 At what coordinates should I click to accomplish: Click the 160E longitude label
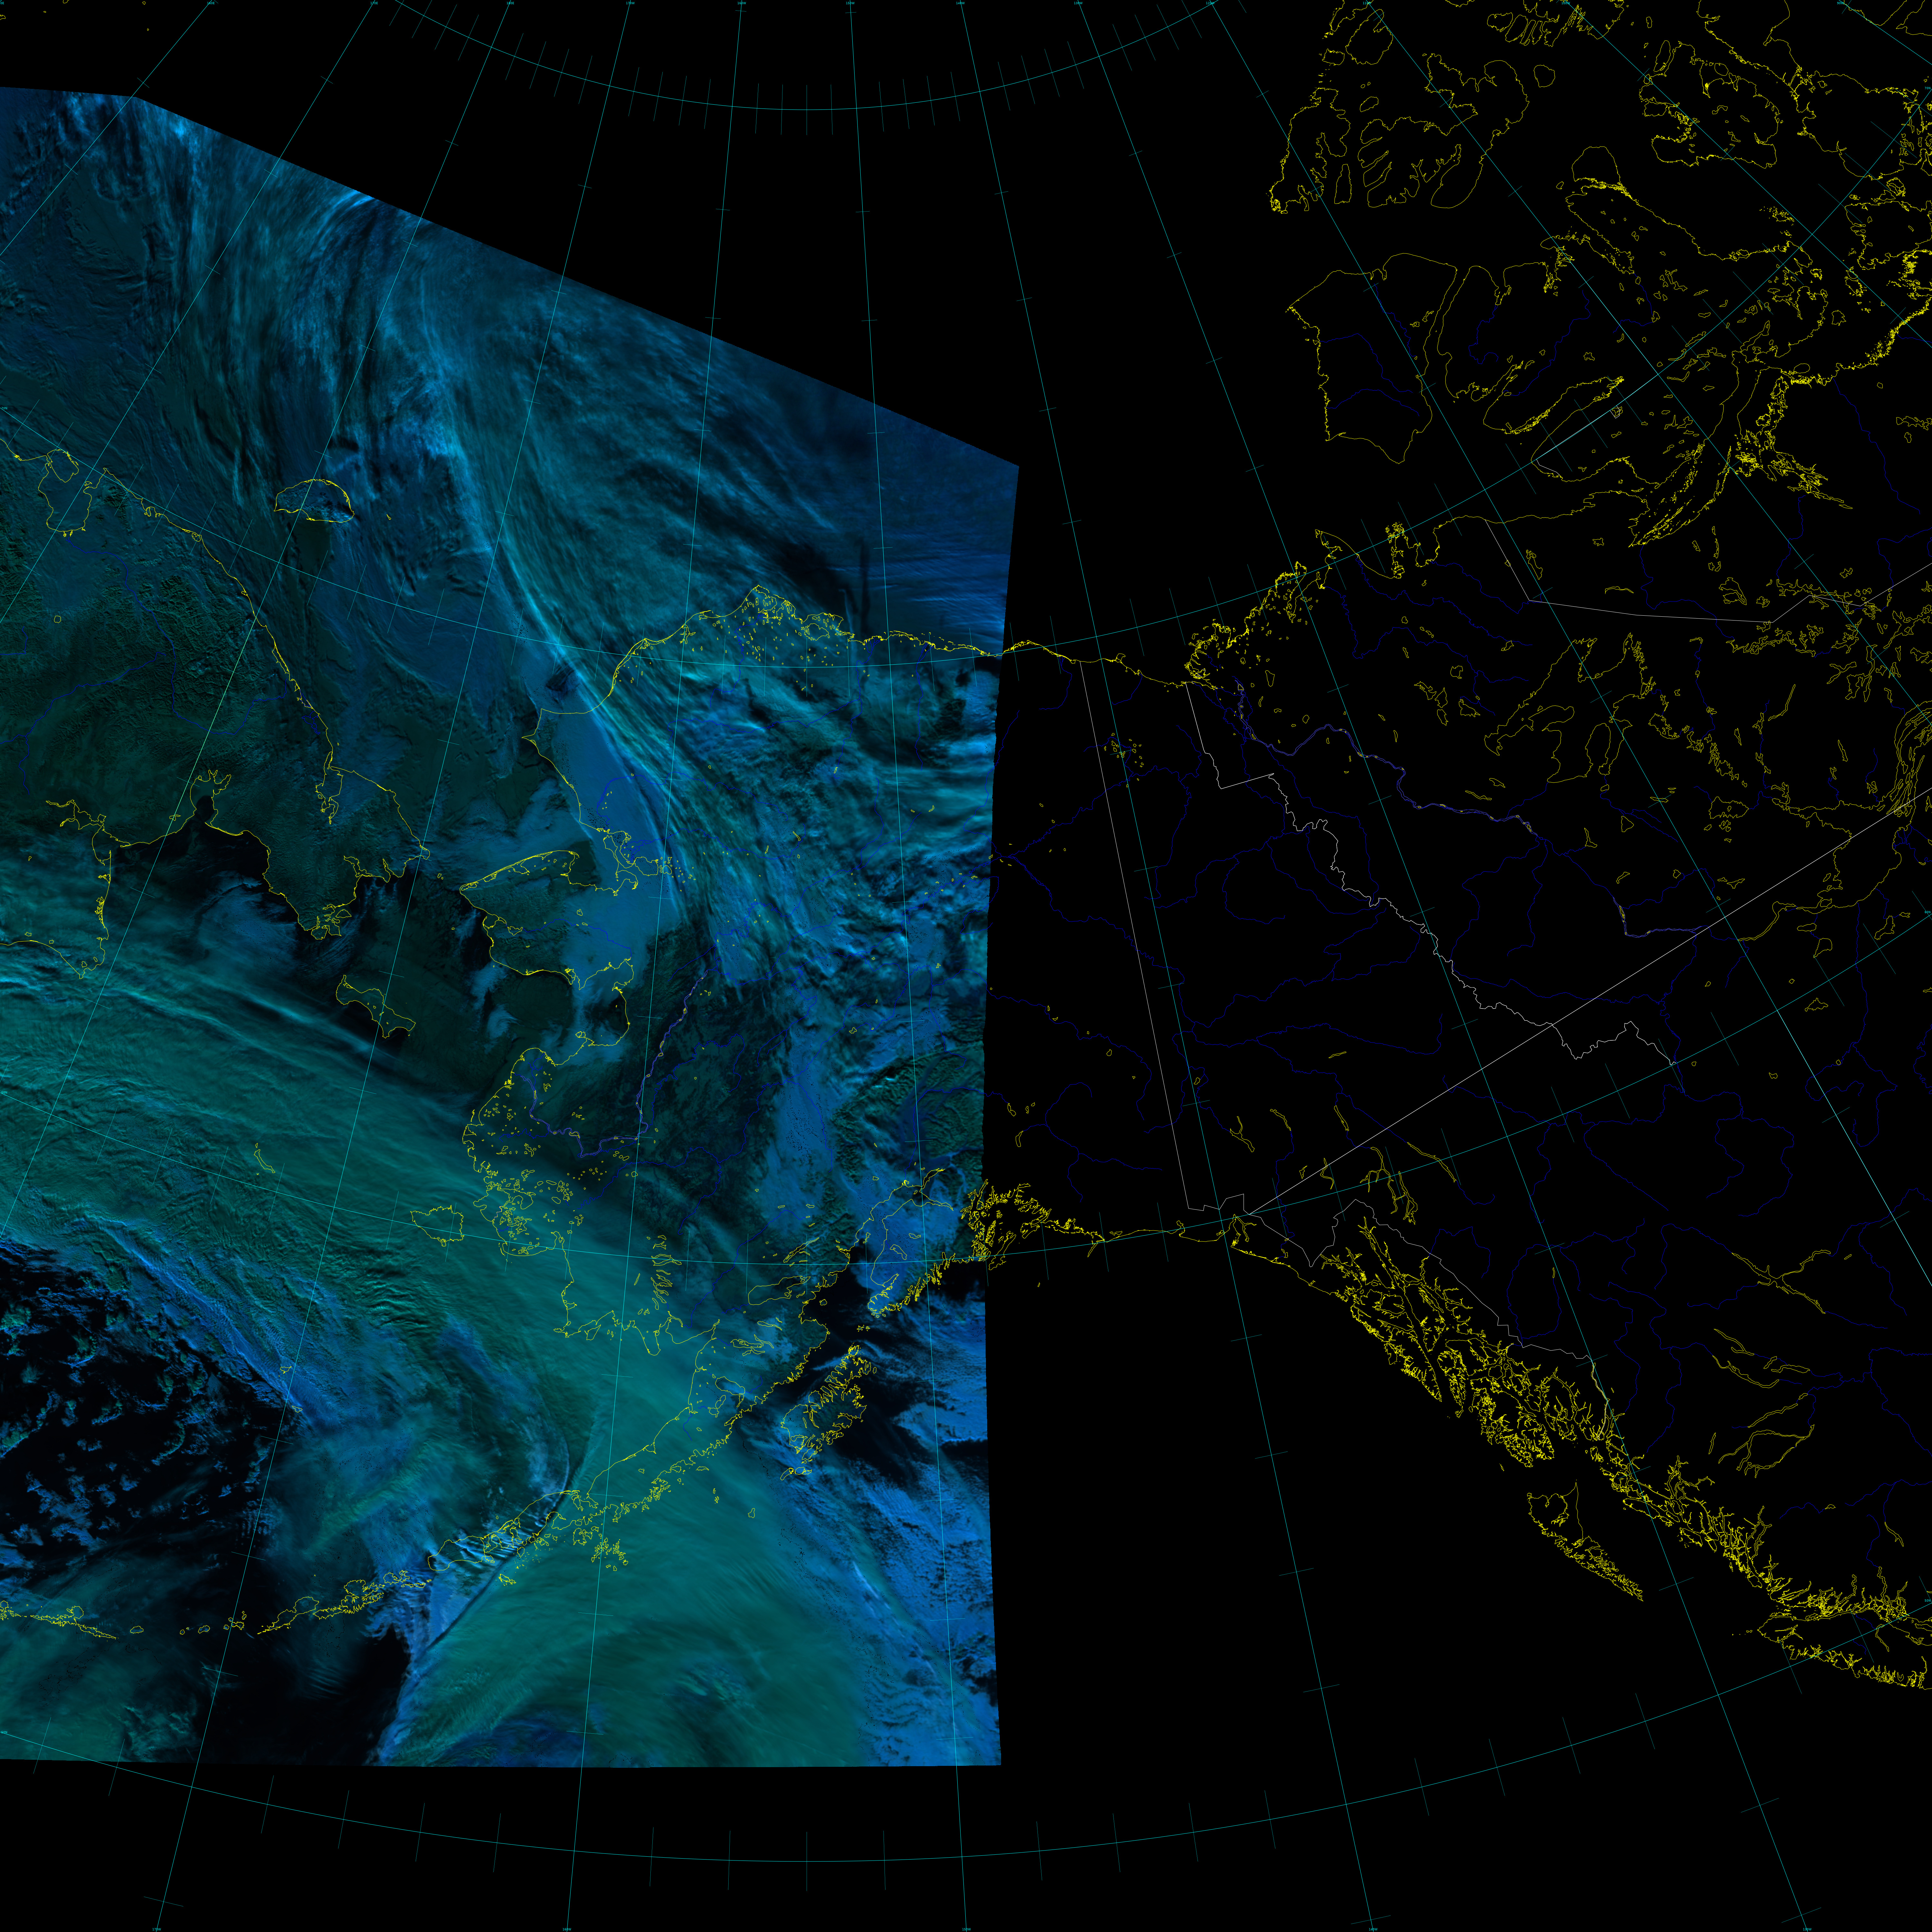coord(211,3)
